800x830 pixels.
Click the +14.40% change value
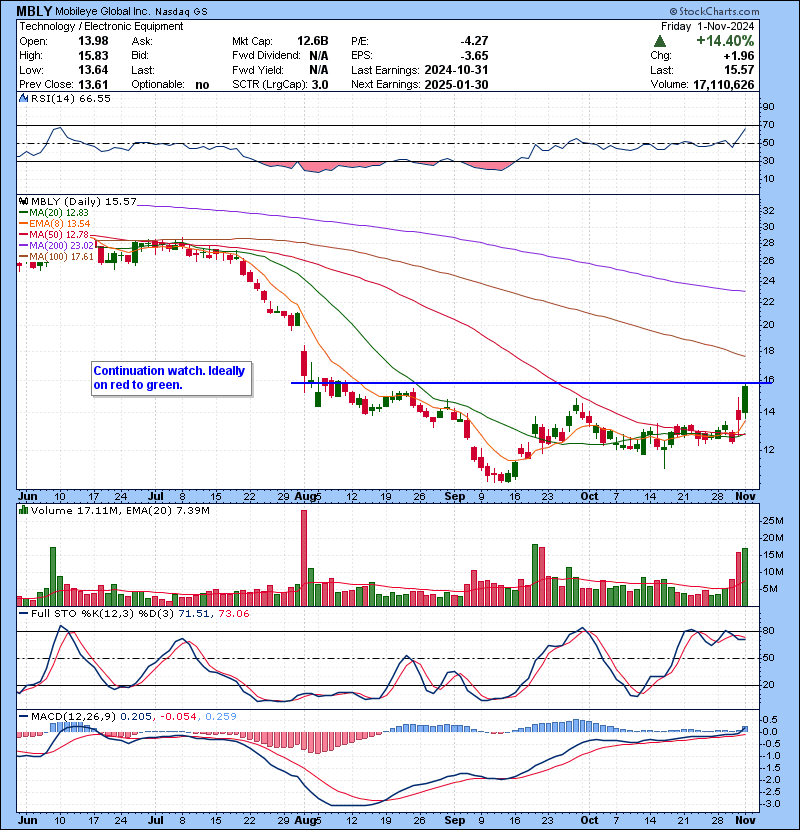(724, 41)
